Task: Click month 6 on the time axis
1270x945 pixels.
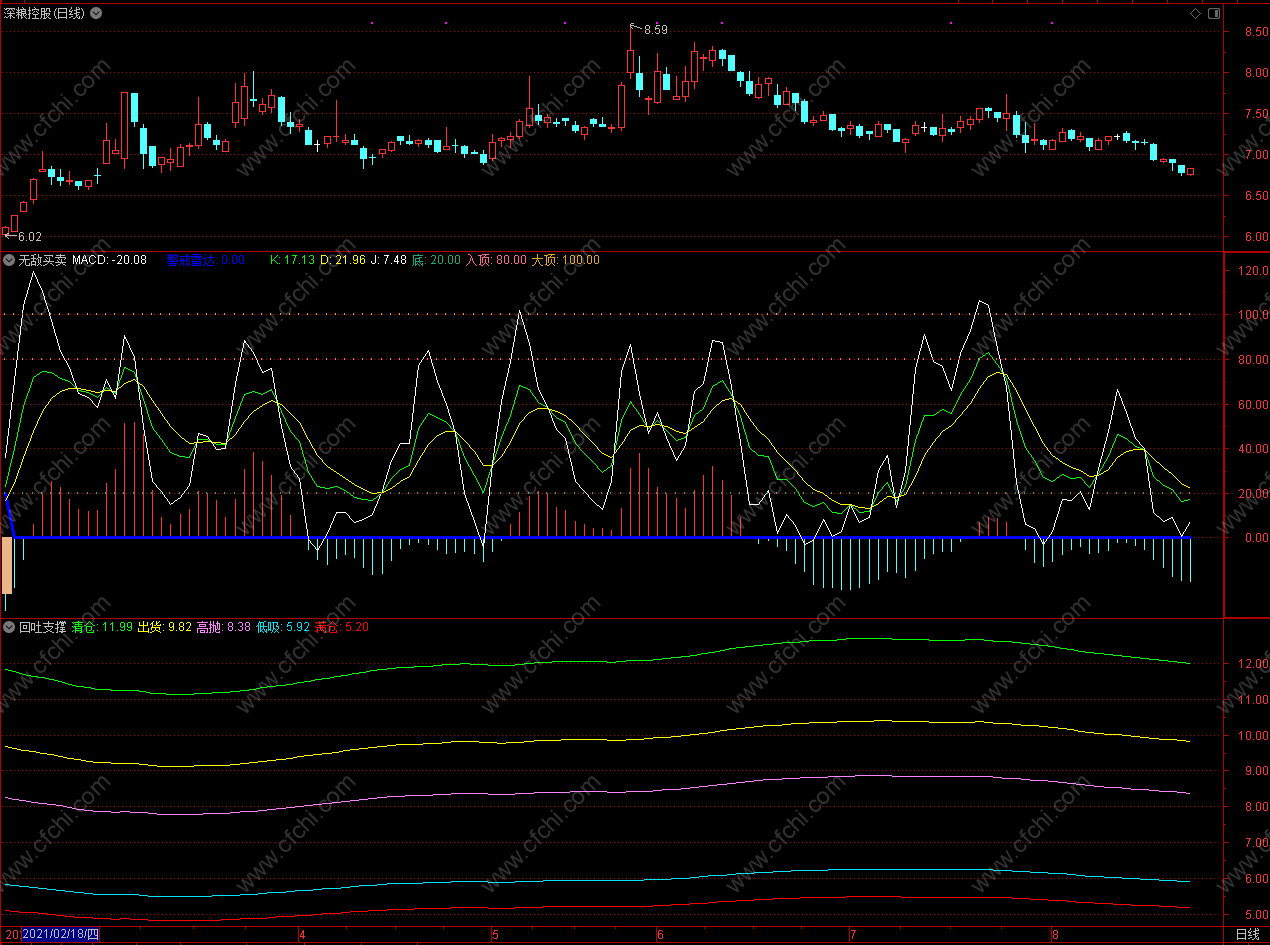Action: tap(660, 934)
